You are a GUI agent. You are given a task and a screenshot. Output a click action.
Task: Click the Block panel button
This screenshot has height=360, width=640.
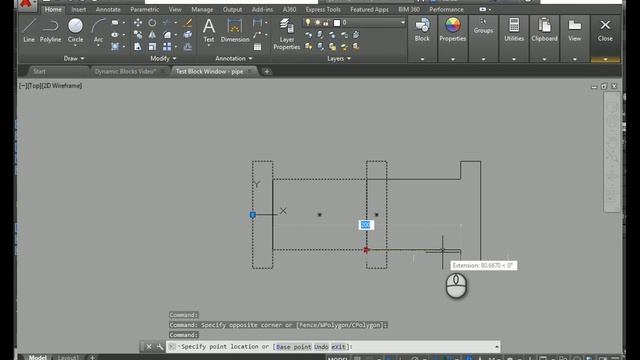pos(422,31)
